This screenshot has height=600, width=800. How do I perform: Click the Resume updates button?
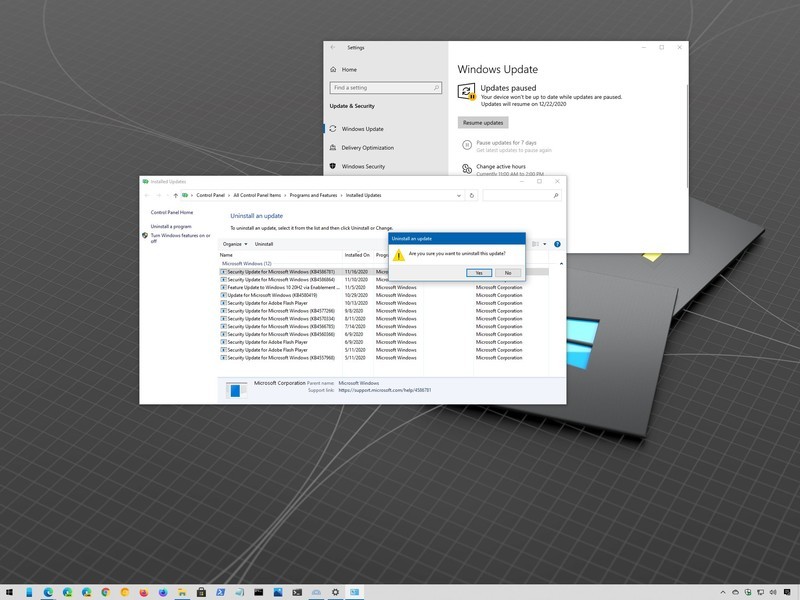pos(483,122)
